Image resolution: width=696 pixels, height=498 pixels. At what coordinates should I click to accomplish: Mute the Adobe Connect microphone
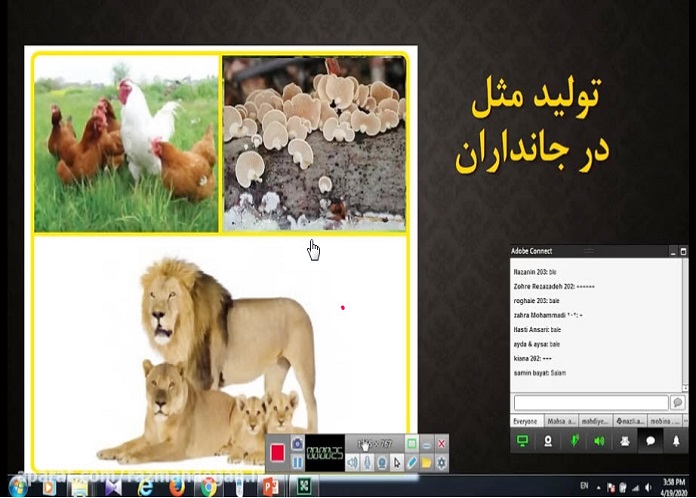coord(574,441)
